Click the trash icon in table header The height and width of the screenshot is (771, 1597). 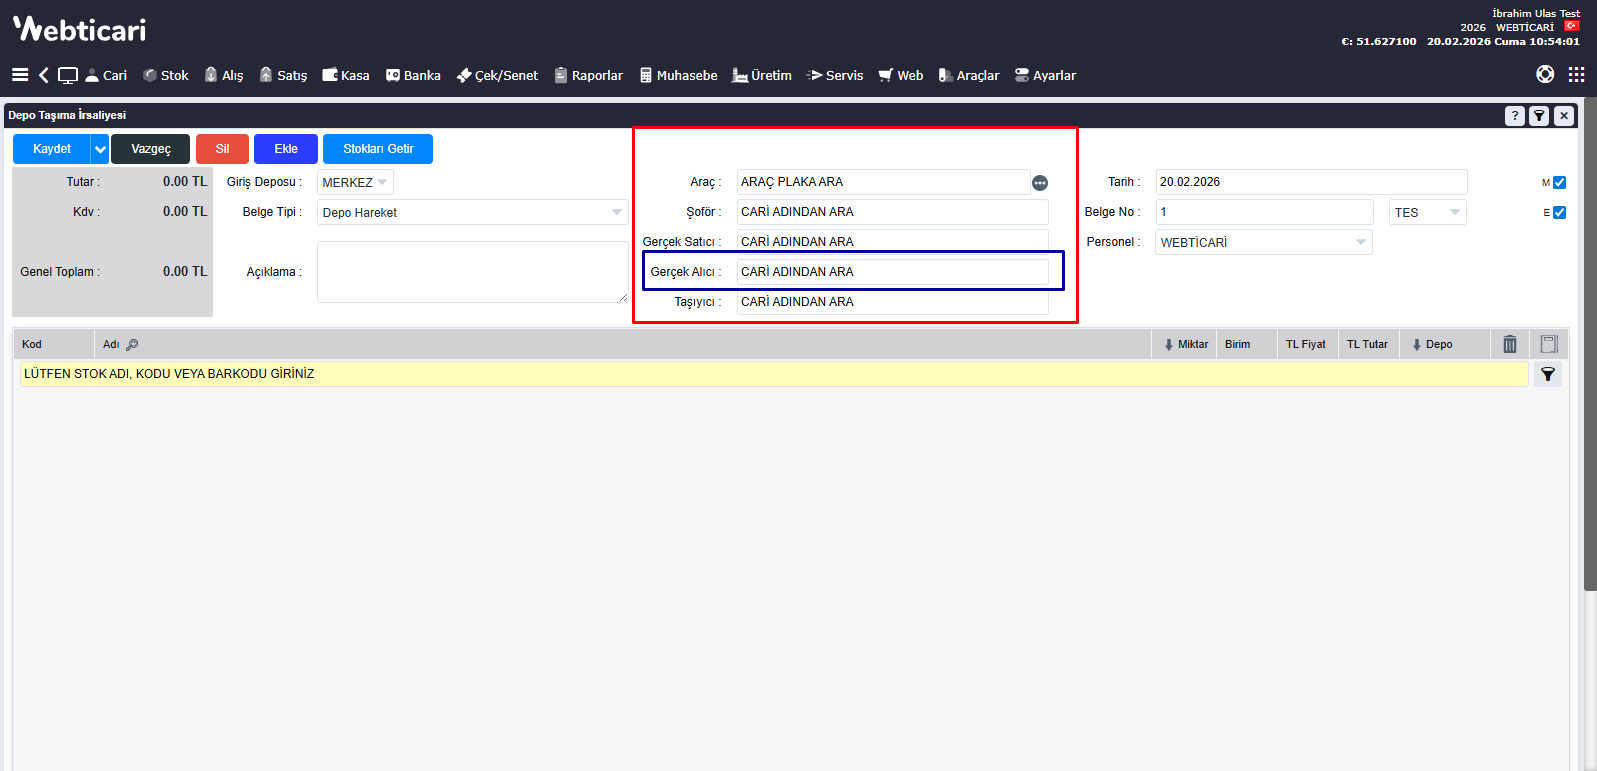click(x=1510, y=344)
